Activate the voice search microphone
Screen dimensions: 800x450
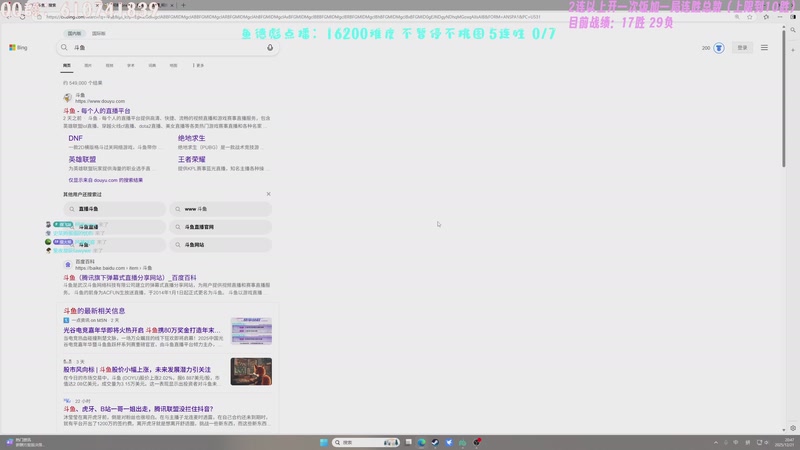point(270,47)
